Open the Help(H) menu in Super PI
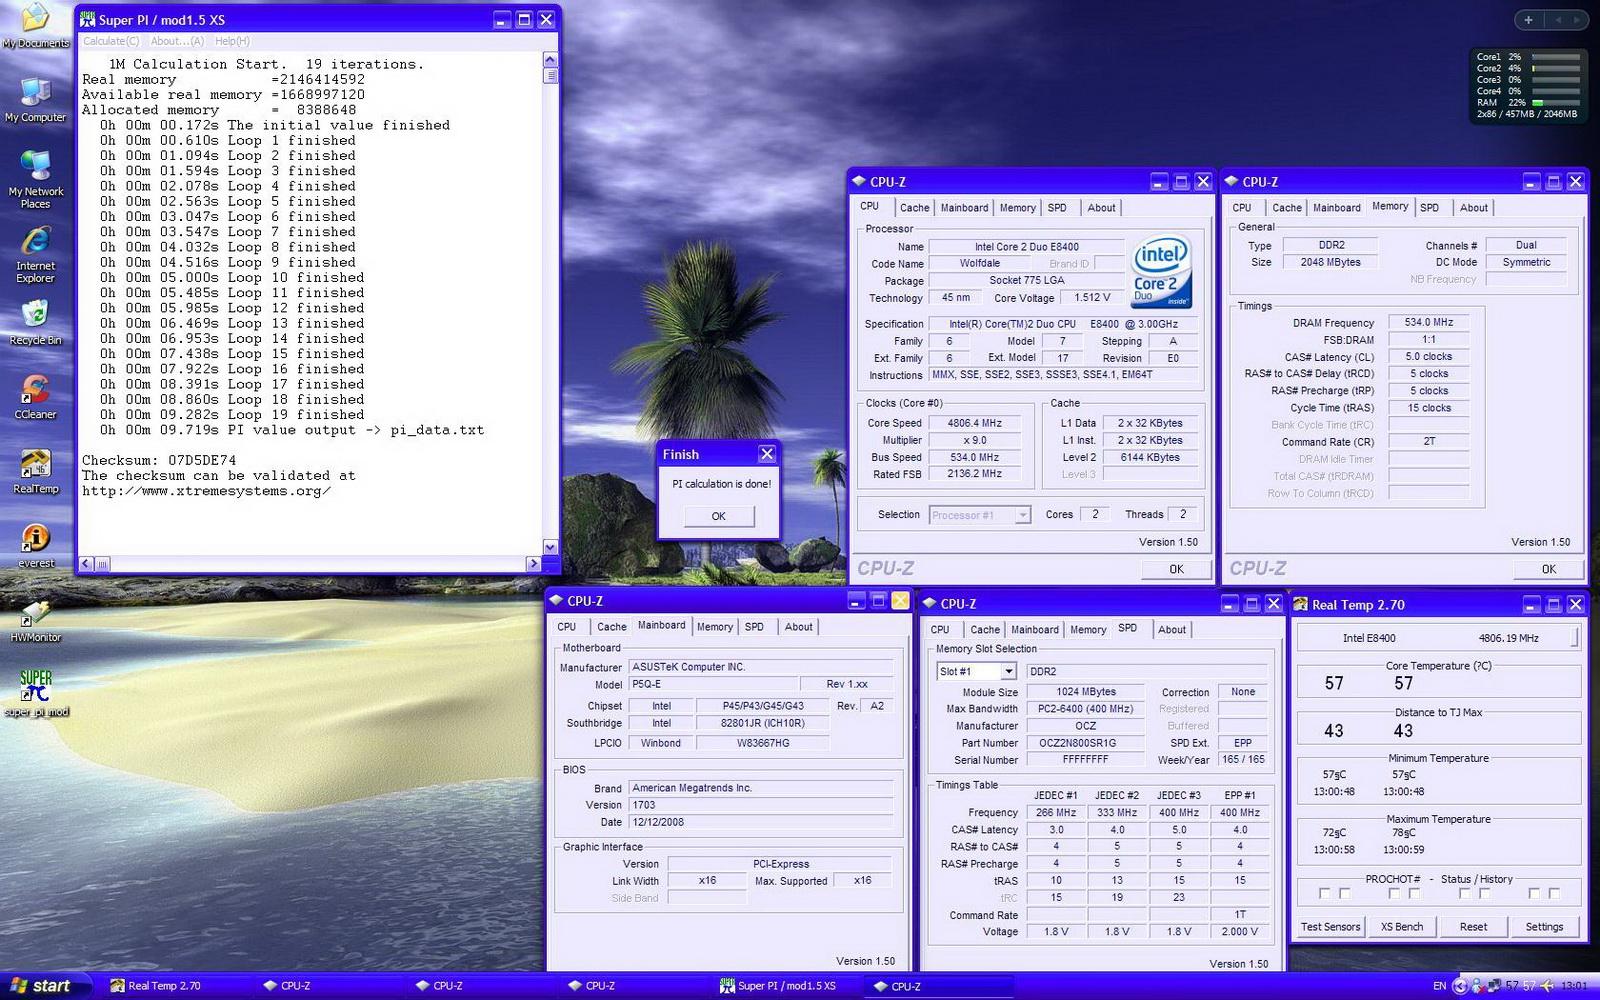The width and height of the screenshot is (1600, 1000). (232, 41)
